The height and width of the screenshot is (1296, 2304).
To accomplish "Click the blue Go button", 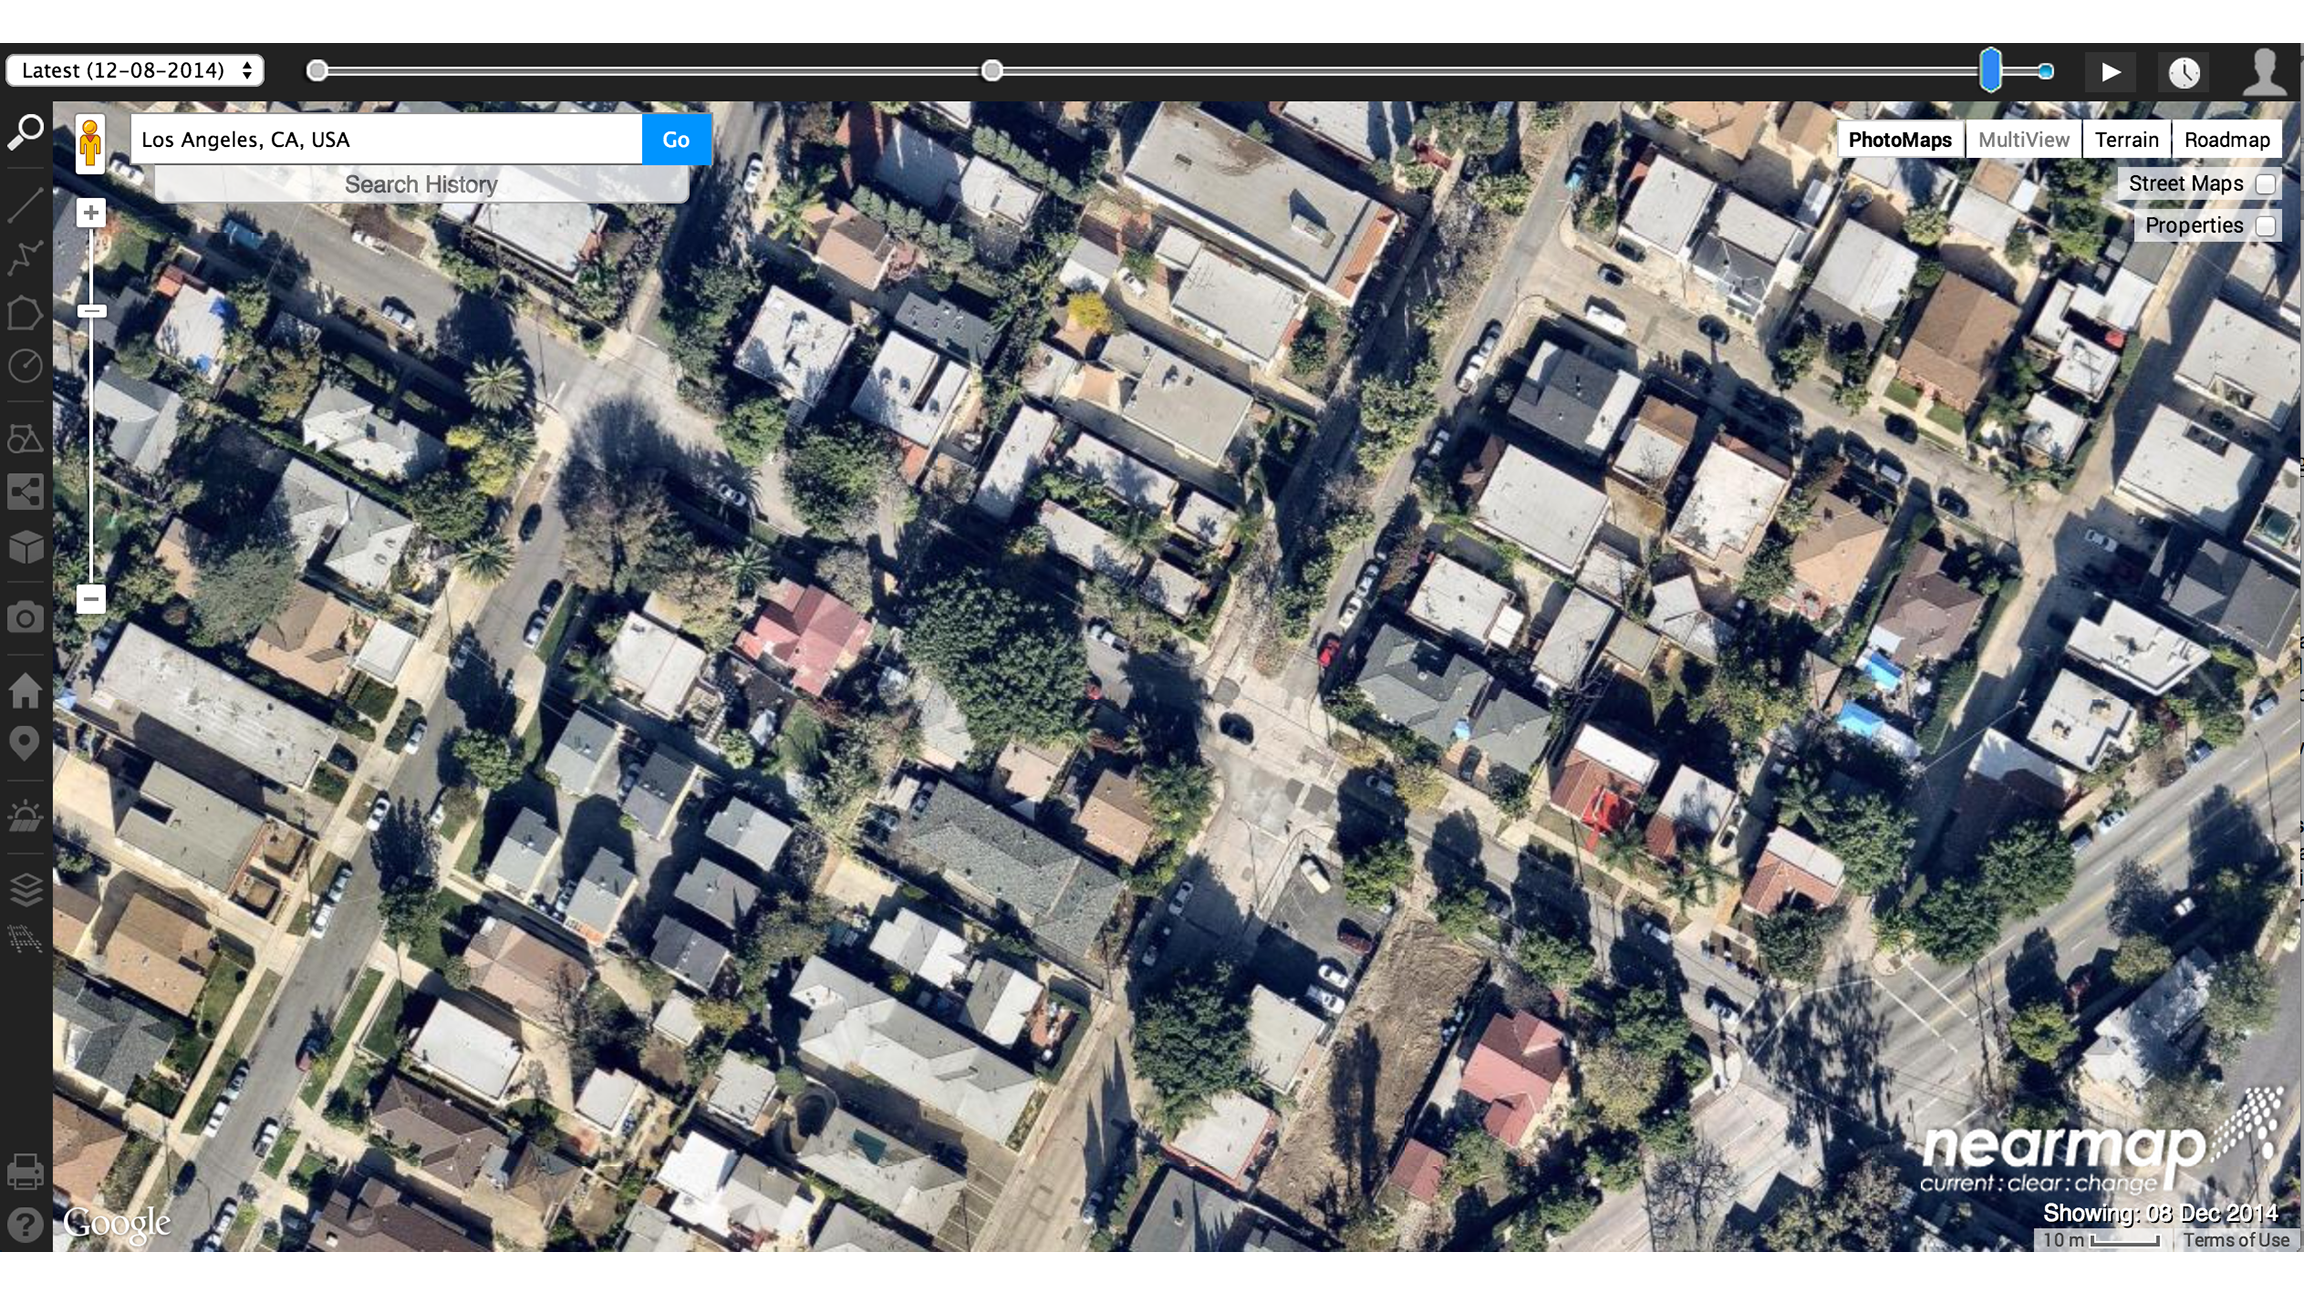I will coord(676,140).
